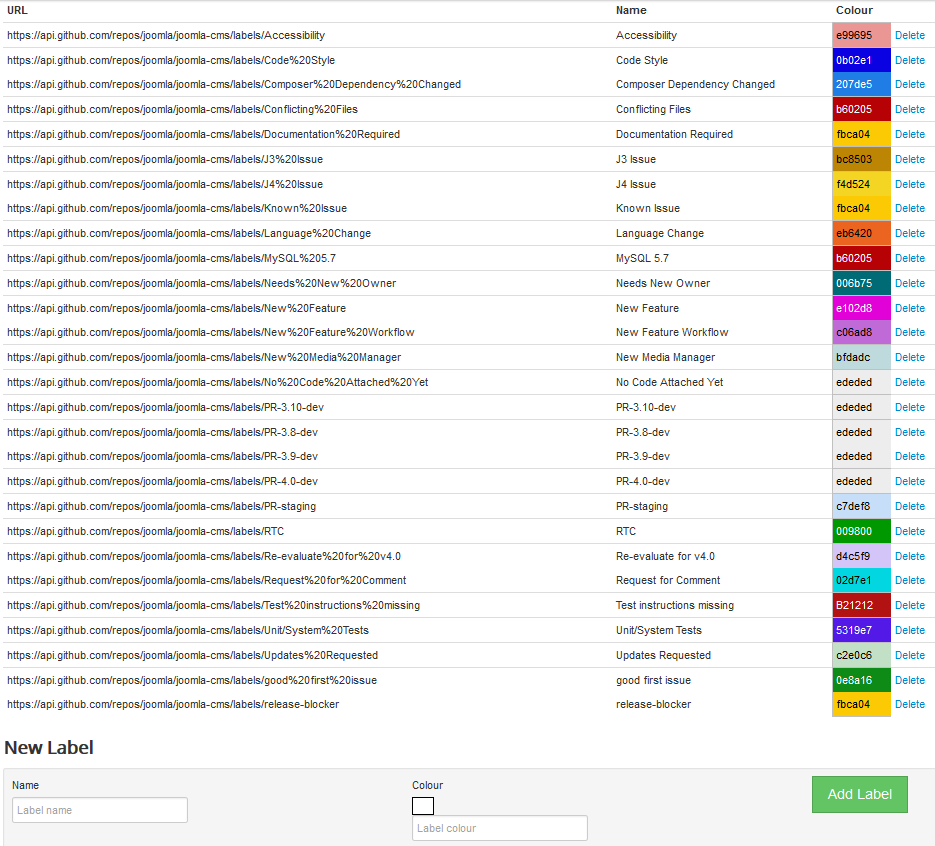The width and height of the screenshot is (935, 846).
Task: Delete the J3 Issue label
Action: 909,159
